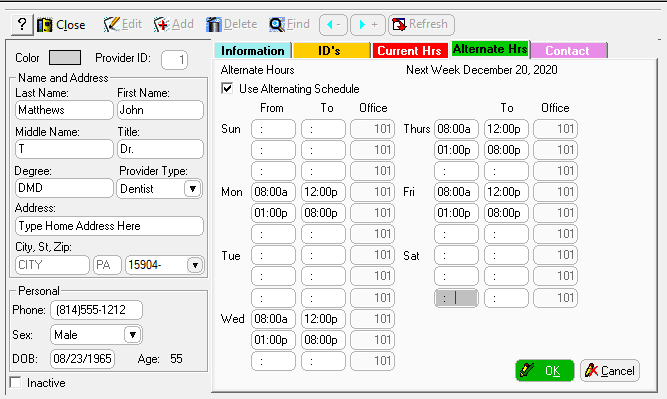This screenshot has height=399, width=667.
Task: Select the Alternate Hrs tab
Action: (490, 49)
